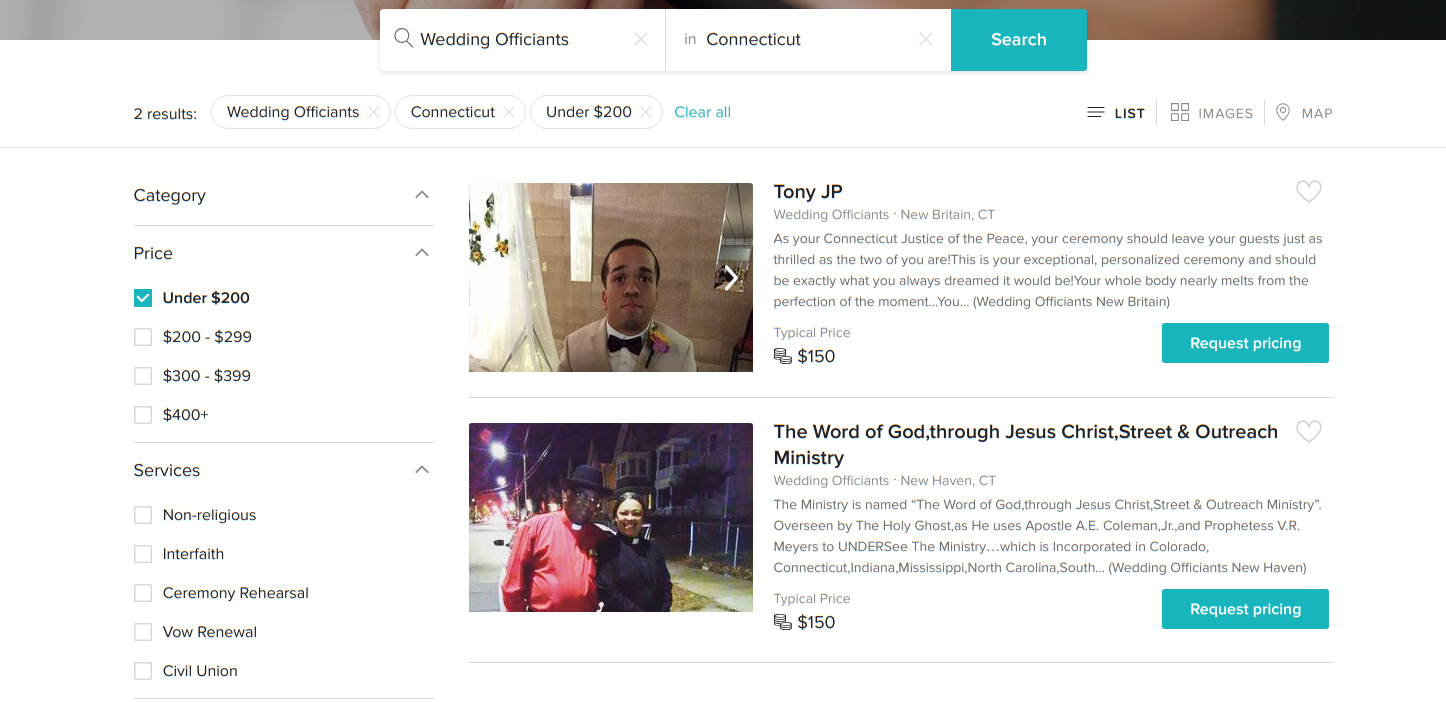Remove the Wedding Officiants filter chip
1446x702 pixels.
(373, 113)
